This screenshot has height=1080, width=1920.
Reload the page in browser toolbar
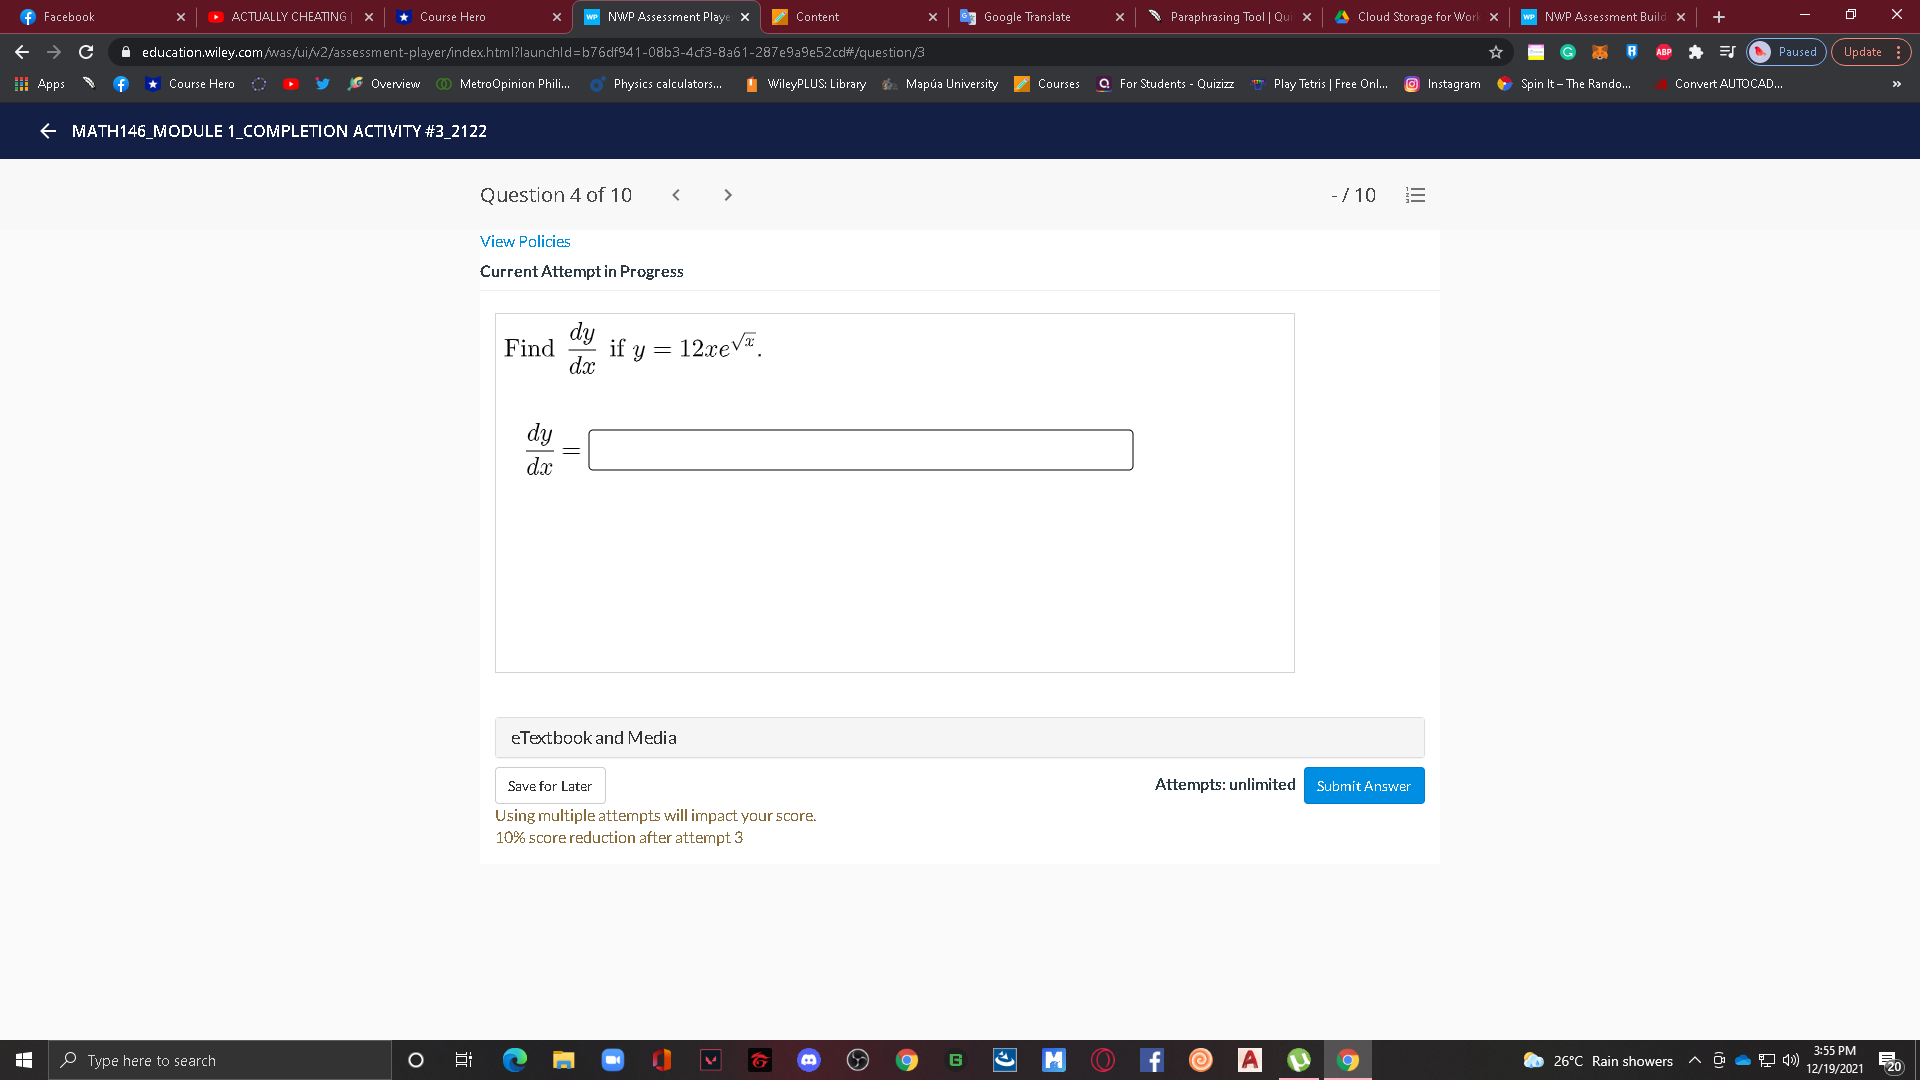pos(86,52)
